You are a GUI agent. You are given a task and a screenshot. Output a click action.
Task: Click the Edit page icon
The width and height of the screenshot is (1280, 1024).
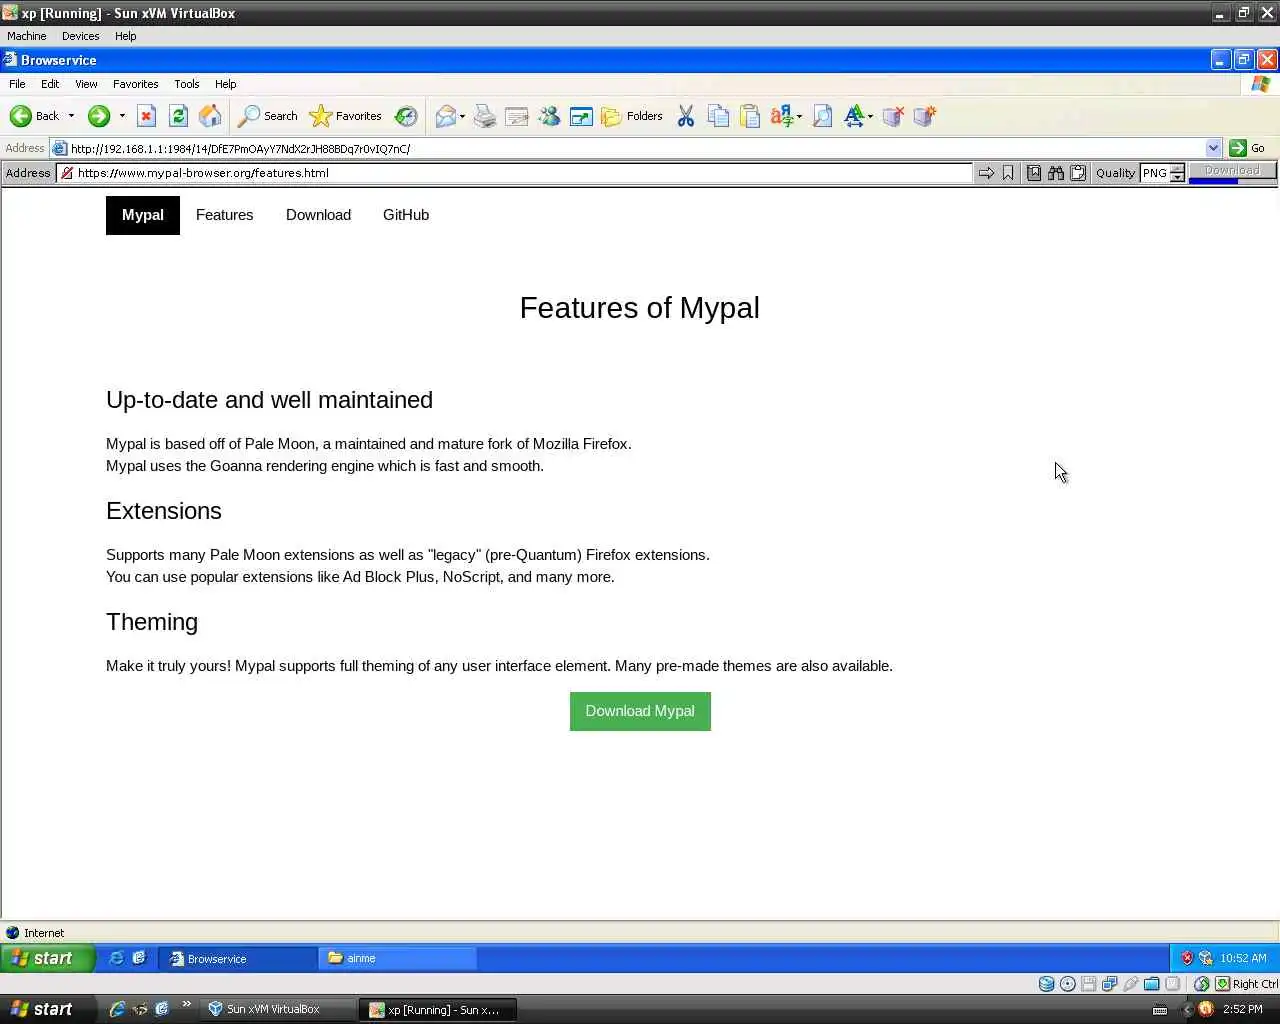[x=517, y=116]
